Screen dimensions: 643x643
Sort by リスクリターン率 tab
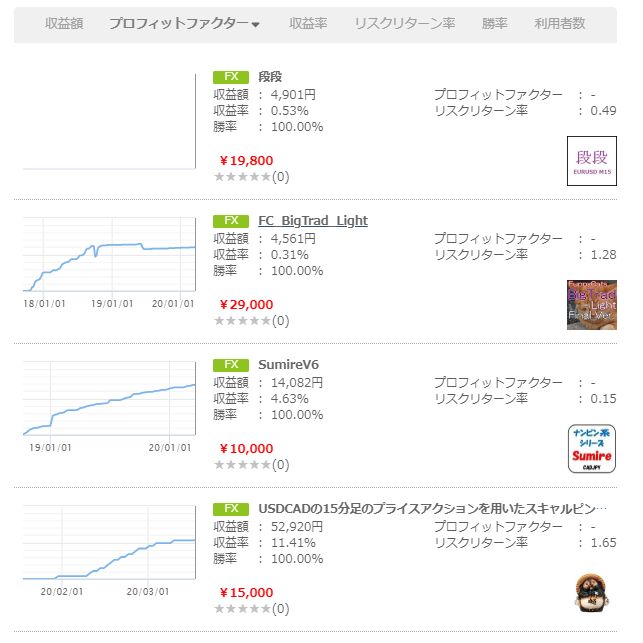(404, 23)
